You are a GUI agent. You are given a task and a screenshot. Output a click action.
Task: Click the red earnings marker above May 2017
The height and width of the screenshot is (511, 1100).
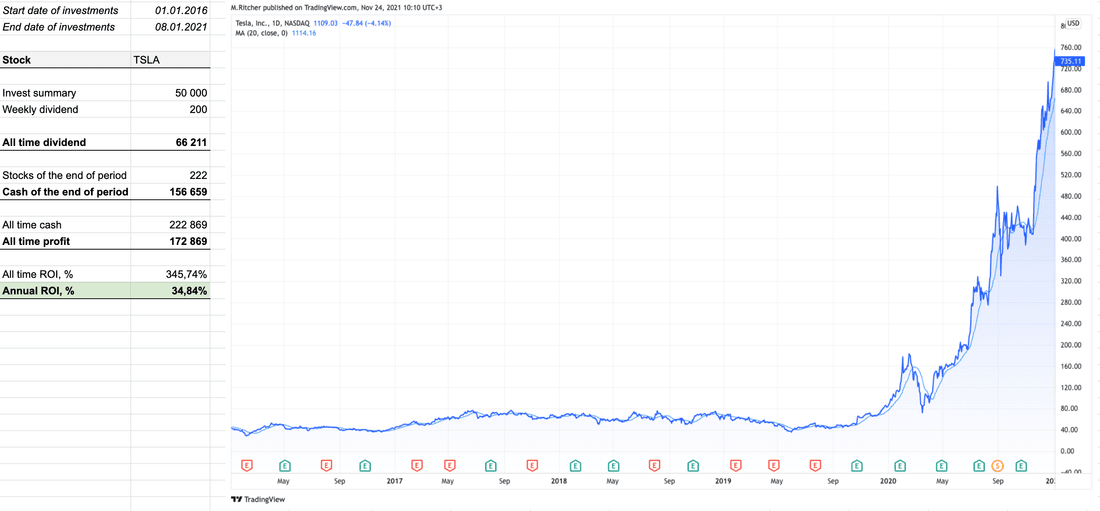point(449,465)
